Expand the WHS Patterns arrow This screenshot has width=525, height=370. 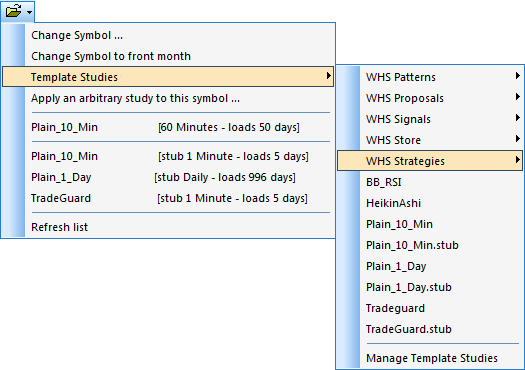click(x=518, y=76)
